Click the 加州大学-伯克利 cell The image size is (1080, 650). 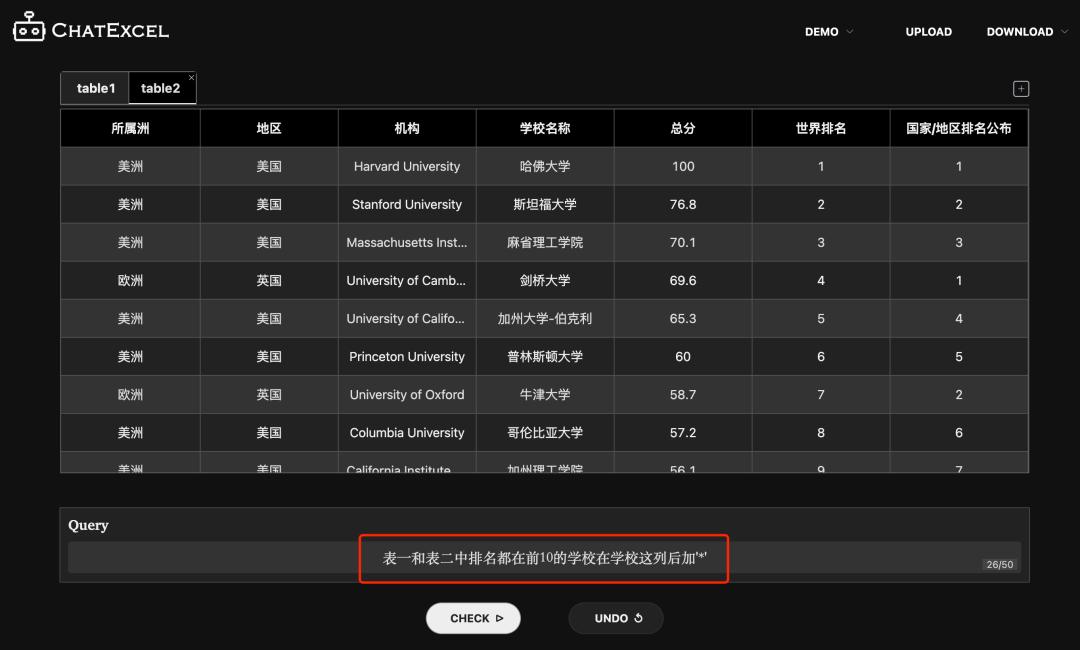pos(545,319)
